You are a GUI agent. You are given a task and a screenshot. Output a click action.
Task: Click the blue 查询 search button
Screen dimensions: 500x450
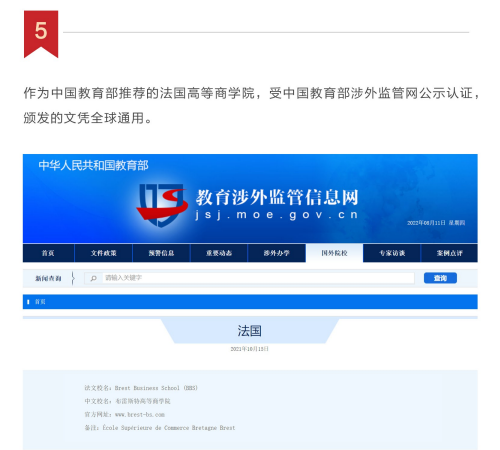pos(440,278)
